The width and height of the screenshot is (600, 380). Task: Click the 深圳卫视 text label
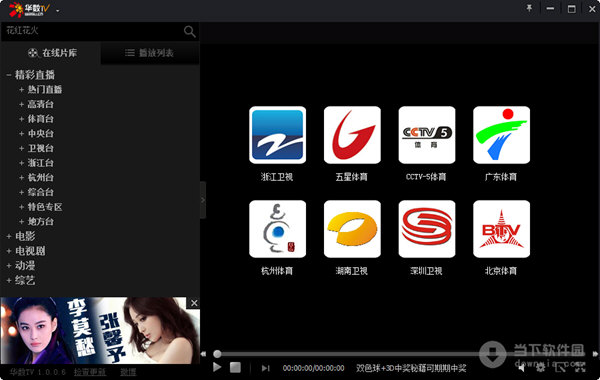pyautogui.click(x=426, y=271)
